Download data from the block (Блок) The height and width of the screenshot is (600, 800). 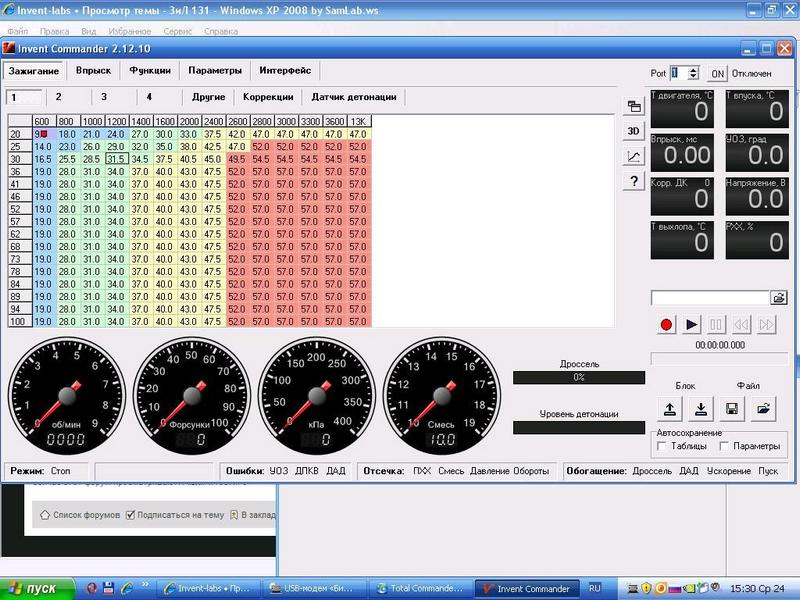pos(701,409)
